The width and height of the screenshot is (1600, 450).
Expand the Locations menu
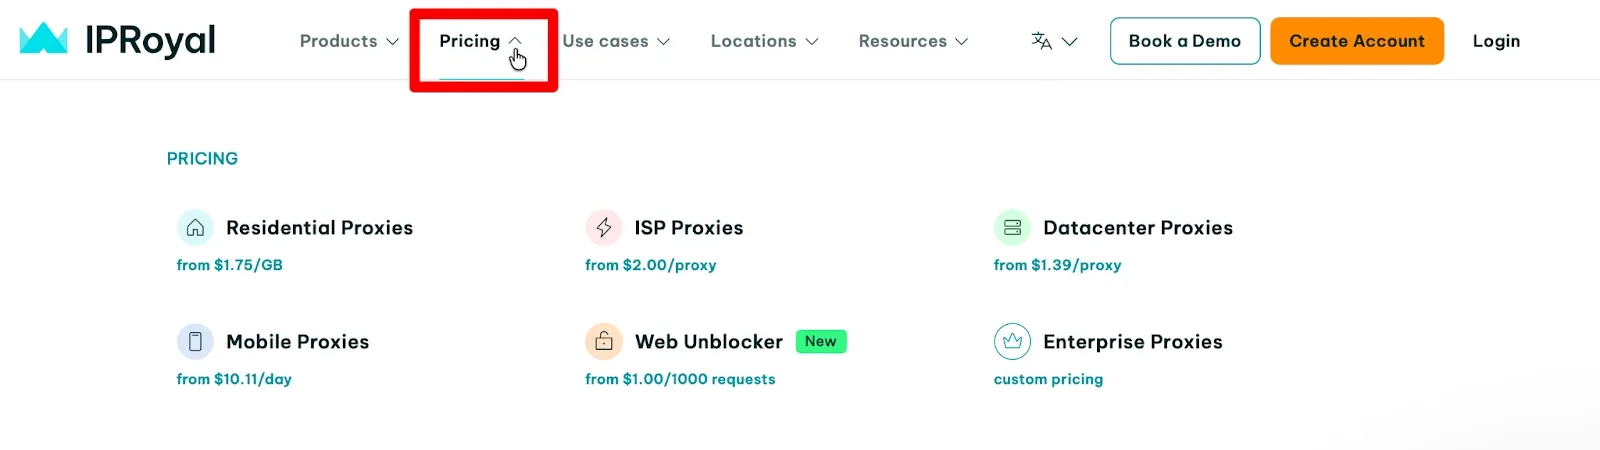click(x=764, y=41)
